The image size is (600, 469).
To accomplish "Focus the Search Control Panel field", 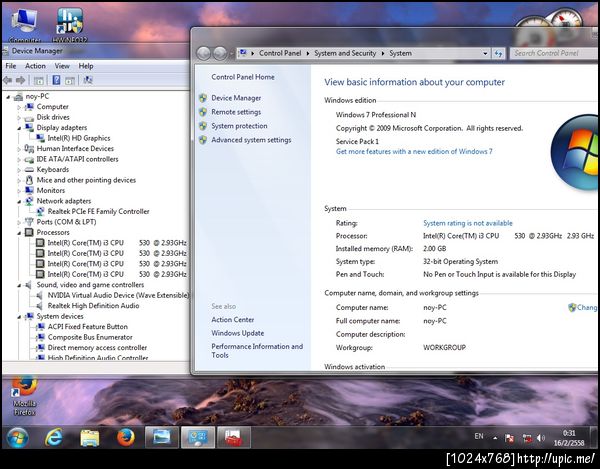I will tap(553, 54).
